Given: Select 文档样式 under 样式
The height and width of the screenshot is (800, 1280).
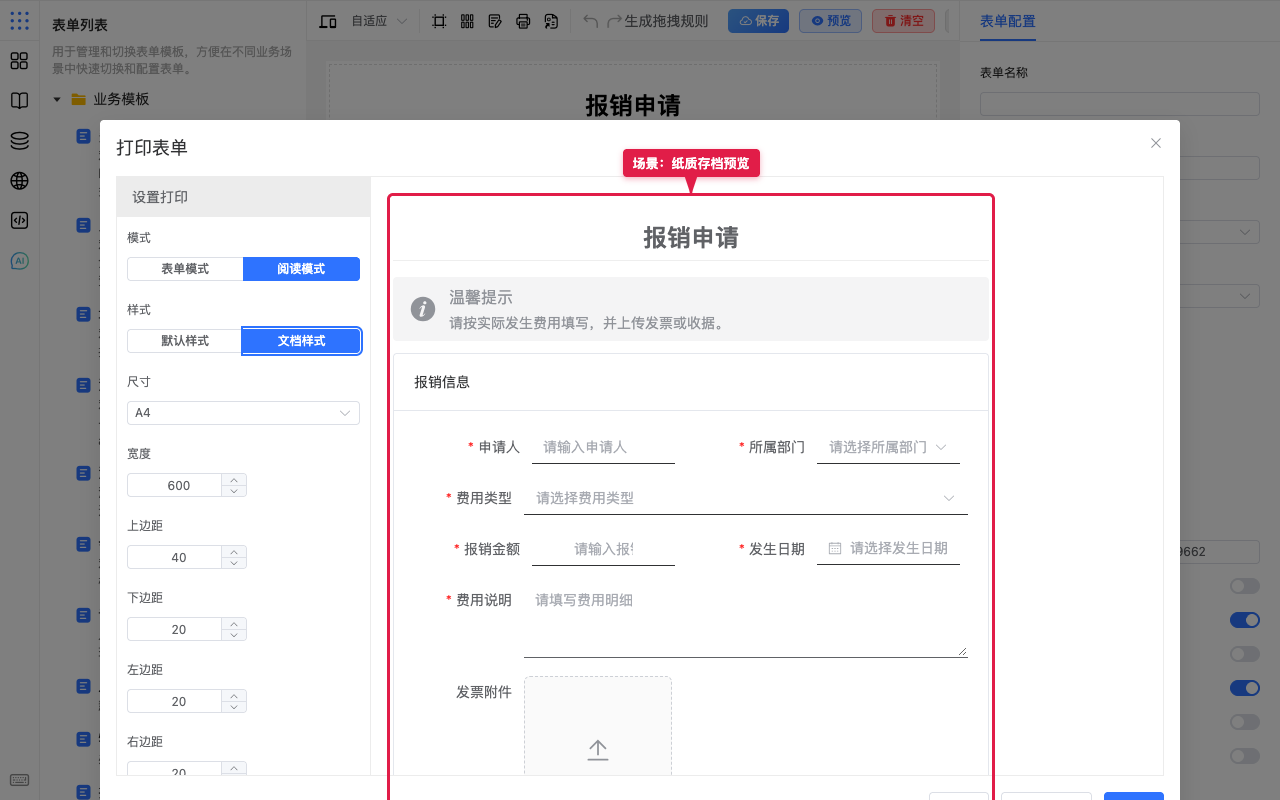Looking at the screenshot, I should pos(301,341).
